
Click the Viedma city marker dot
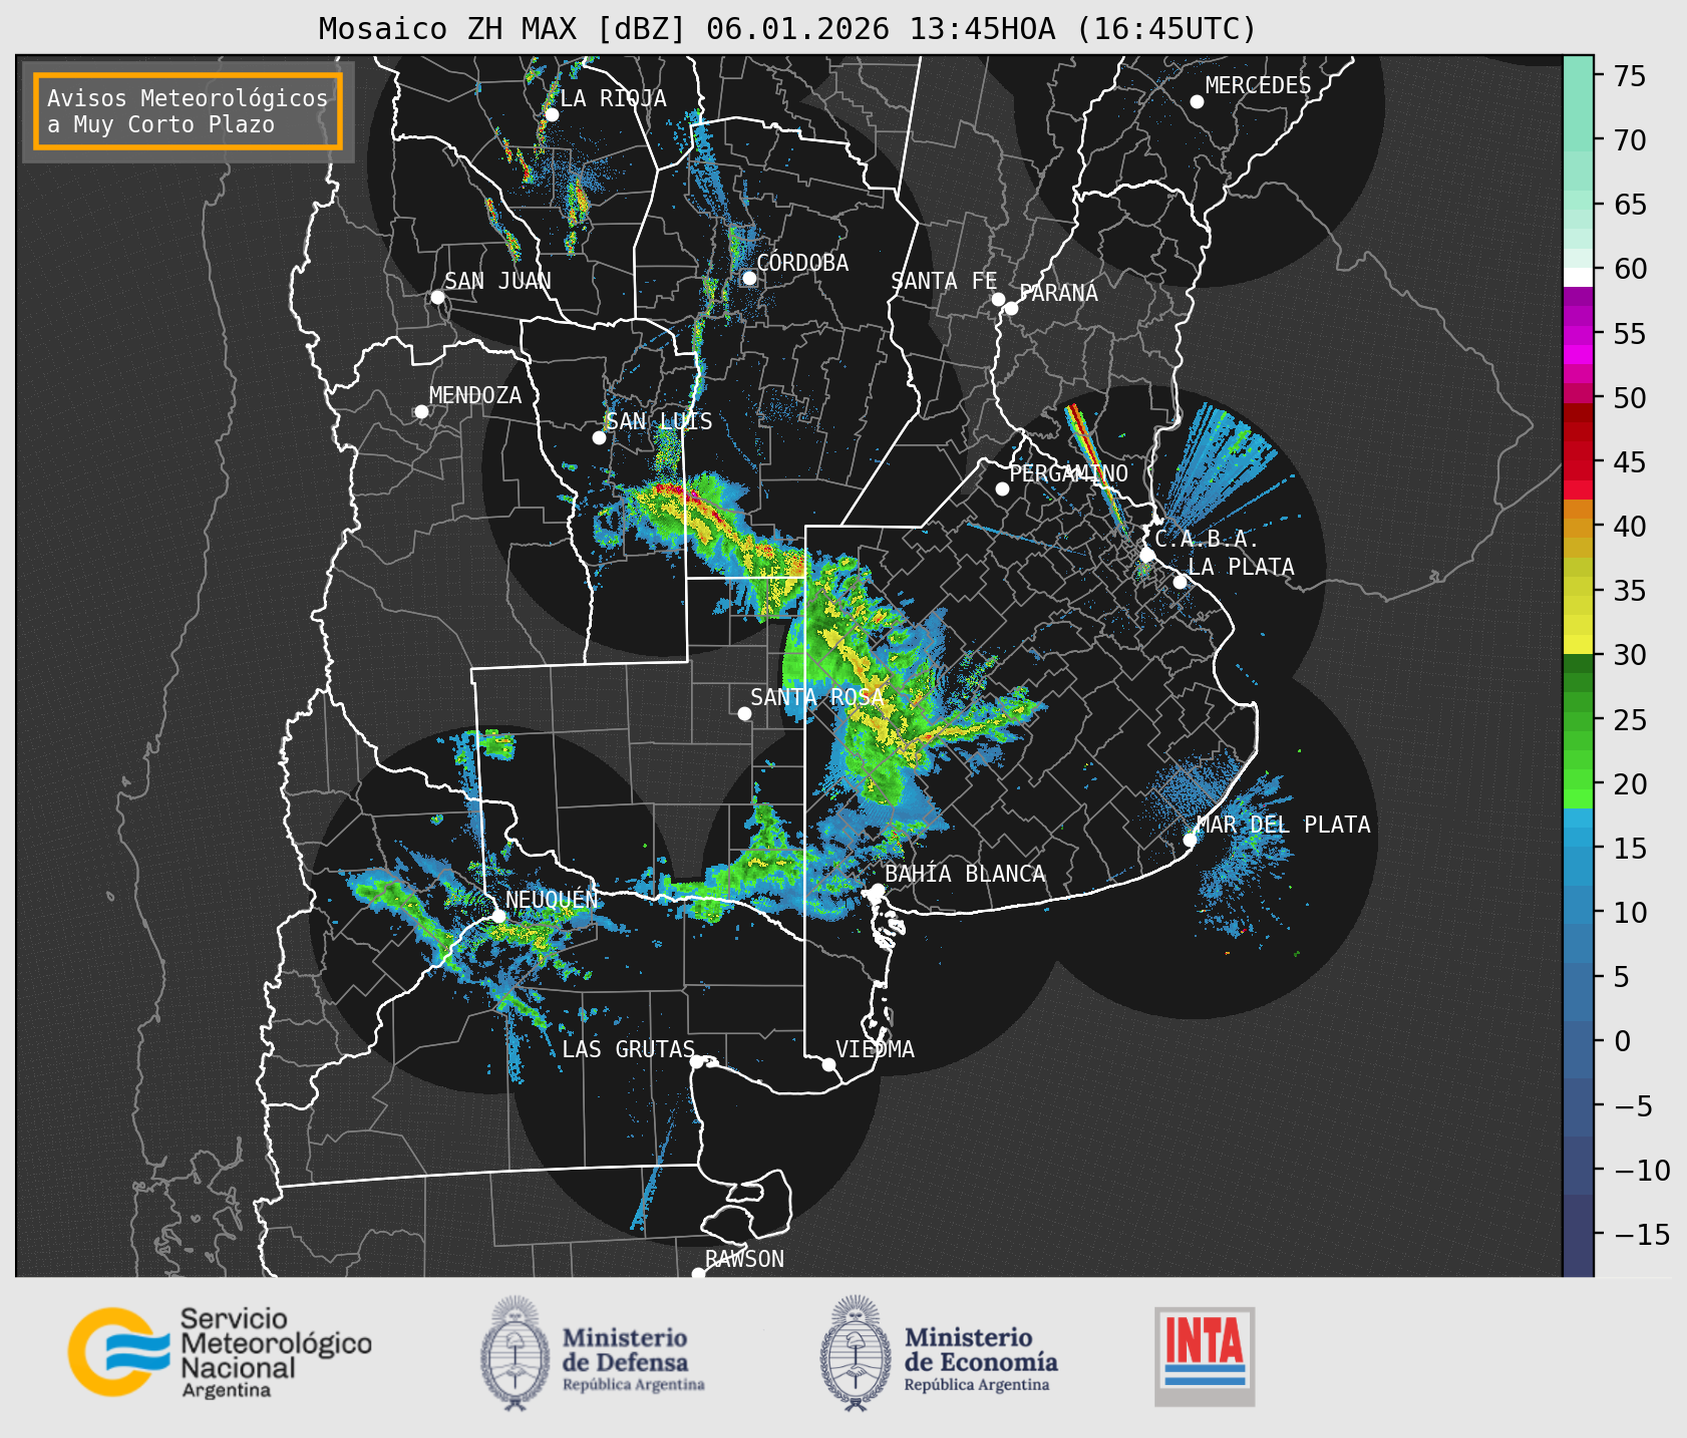828,1064
